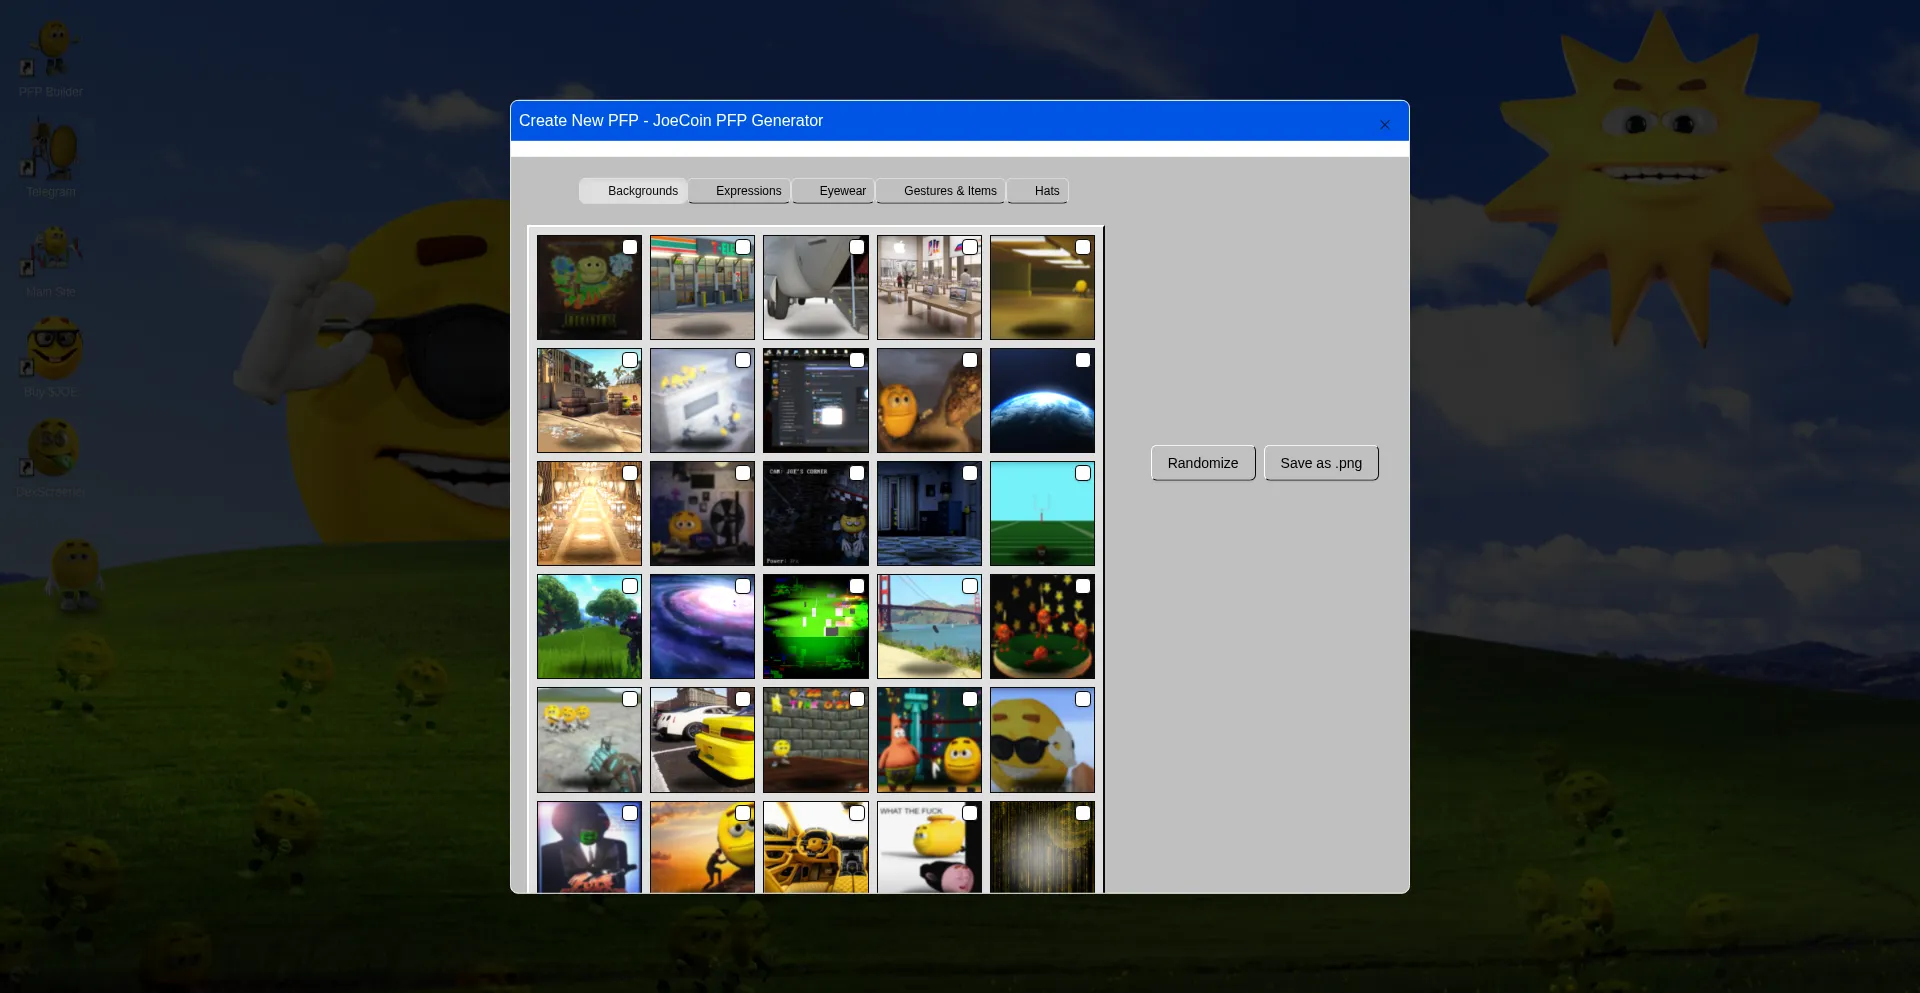Switch to the Expressions tab

coord(740,191)
